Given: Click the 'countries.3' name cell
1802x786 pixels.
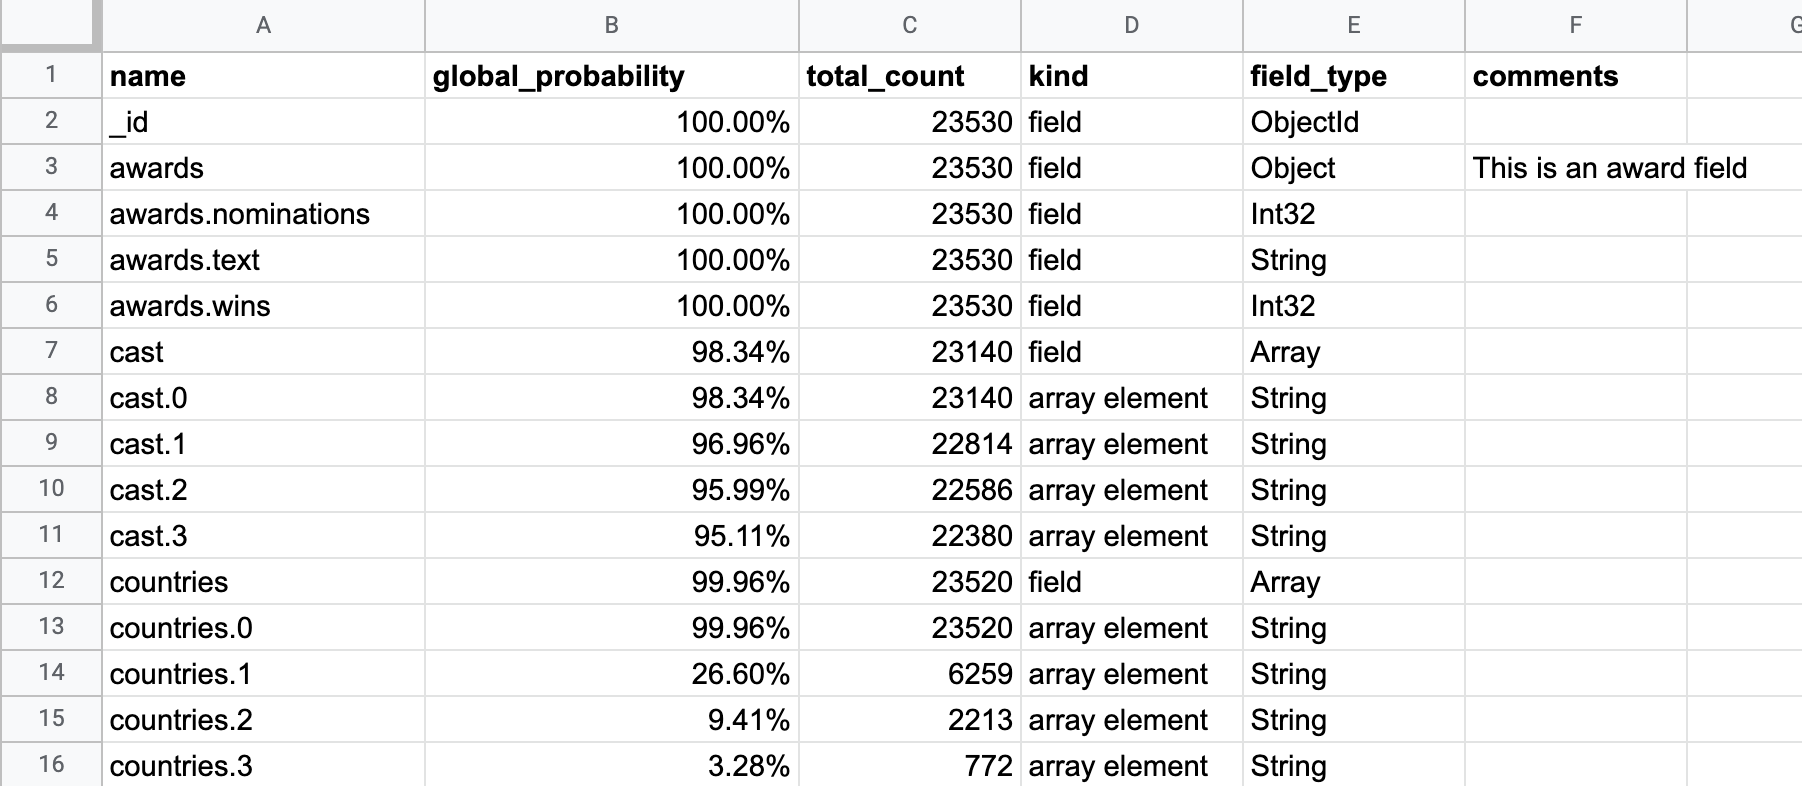Looking at the screenshot, I should [x=263, y=766].
